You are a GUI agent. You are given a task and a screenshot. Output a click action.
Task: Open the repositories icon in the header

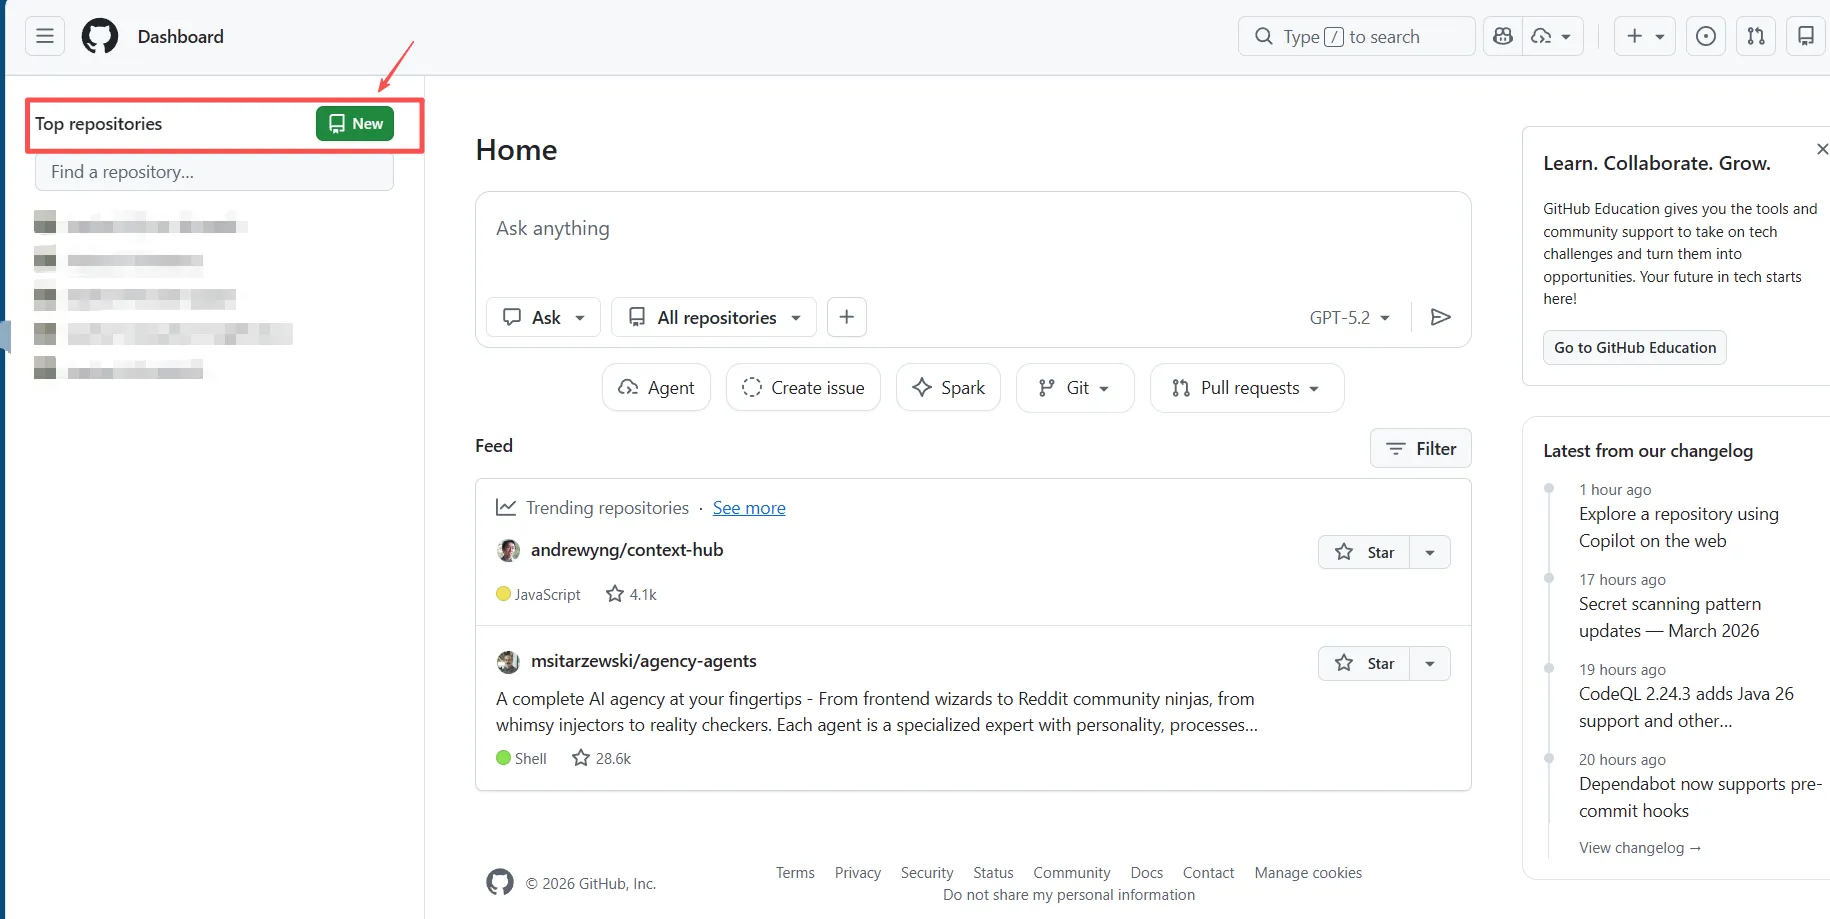(1806, 37)
